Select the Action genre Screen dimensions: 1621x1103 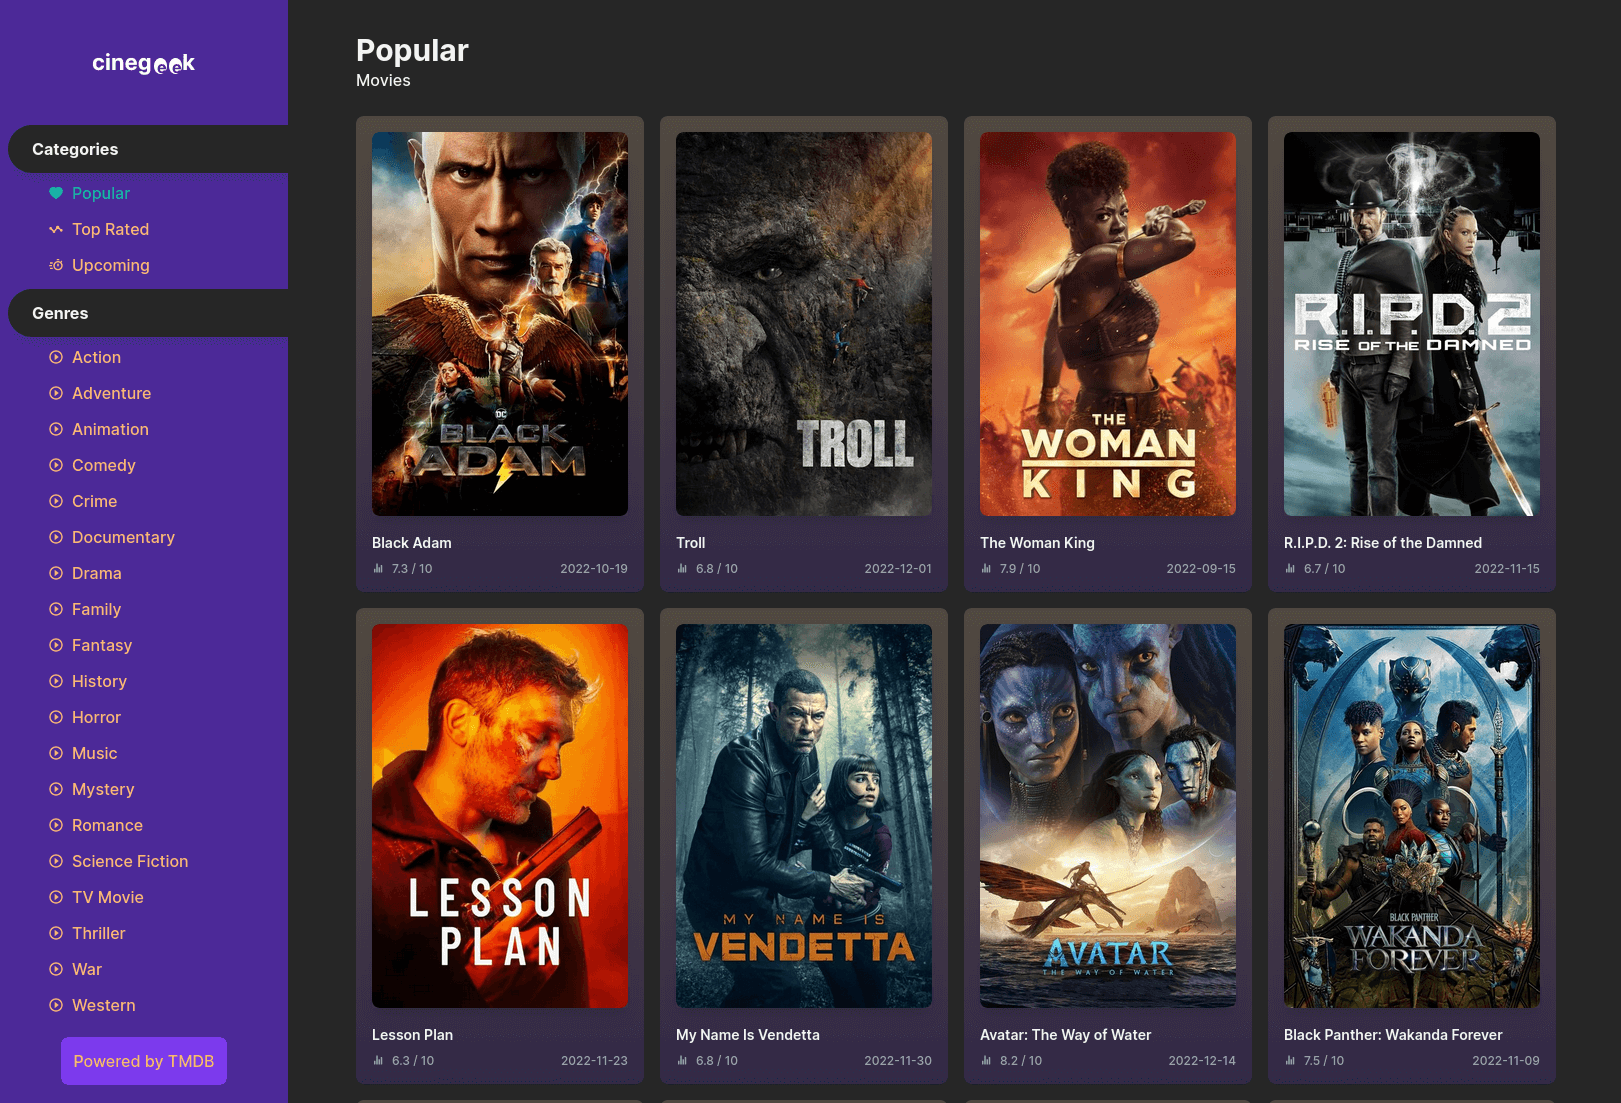(96, 357)
